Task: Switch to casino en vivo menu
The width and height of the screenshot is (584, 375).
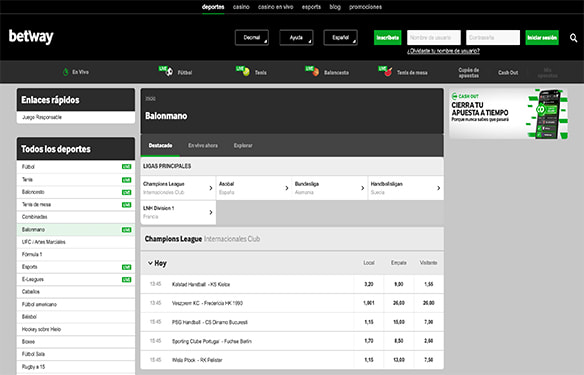Action: tap(276, 7)
